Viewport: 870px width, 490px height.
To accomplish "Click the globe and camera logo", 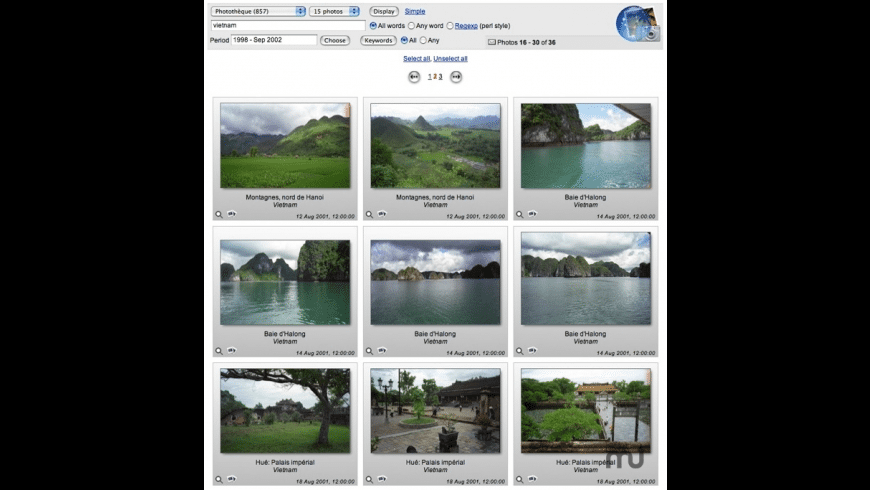I will [x=638, y=23].
